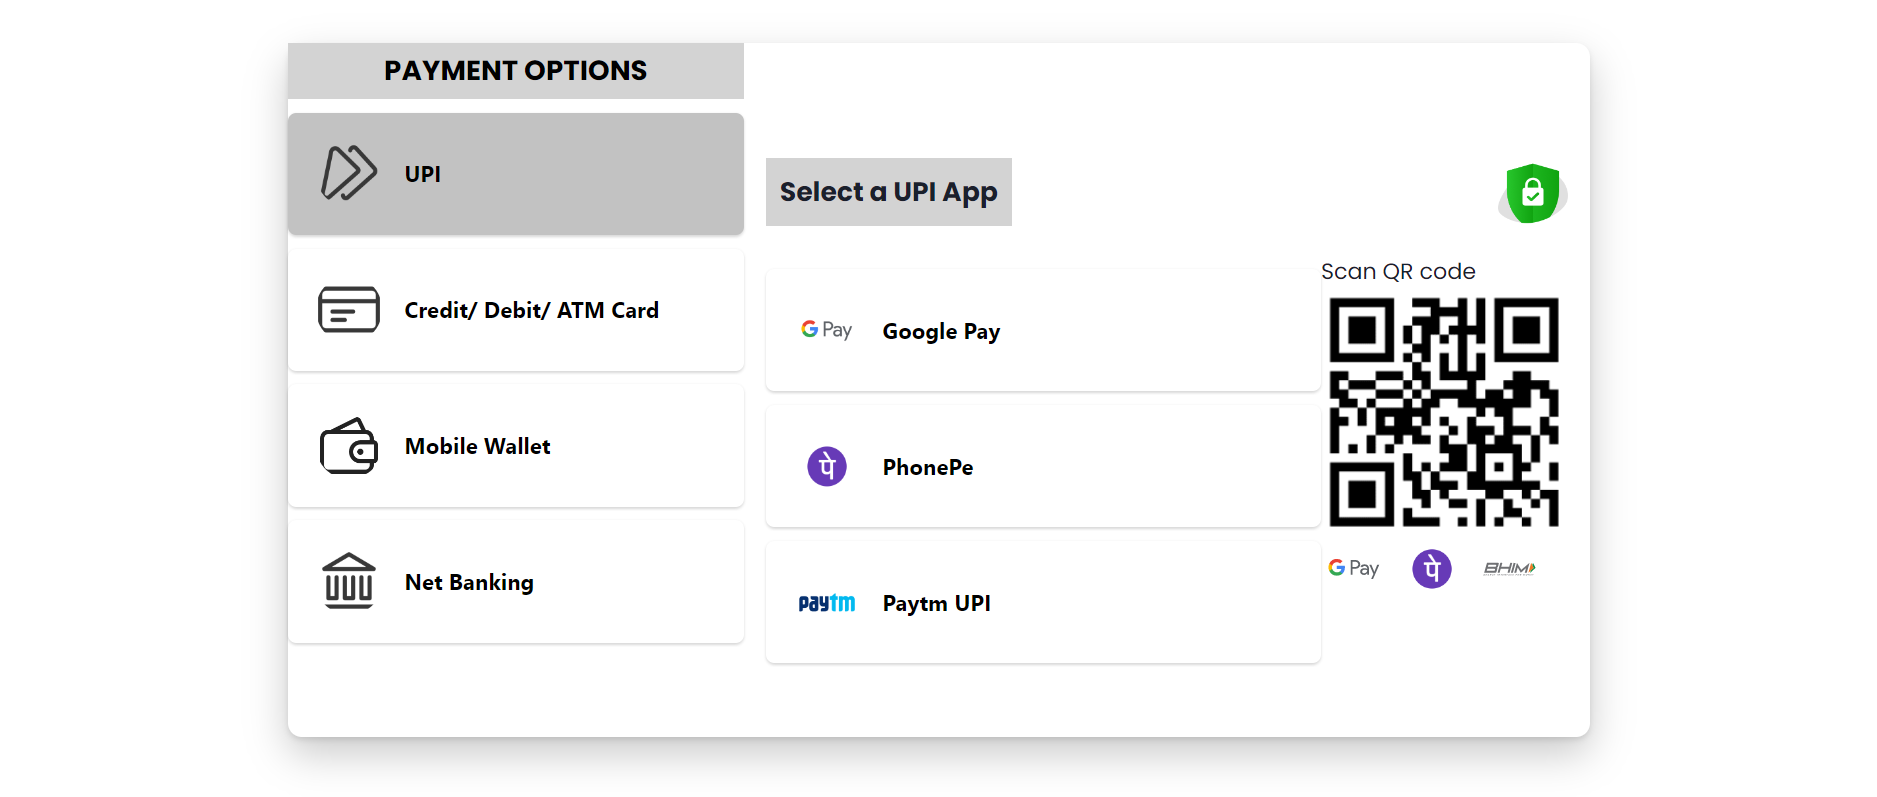1877x797 pixels.
Task: Click the BHIM logo under QR code
Action: click(1509, 568)
